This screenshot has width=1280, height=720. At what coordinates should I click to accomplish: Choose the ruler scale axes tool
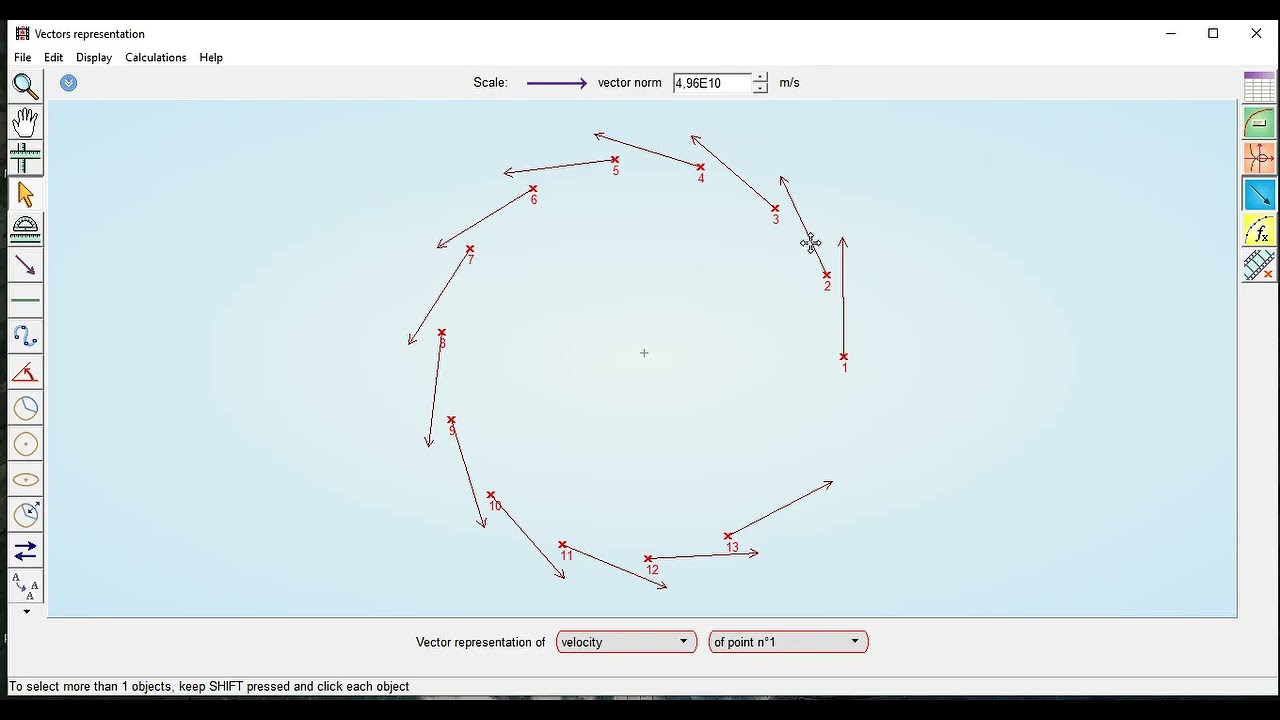coord(25,158)
